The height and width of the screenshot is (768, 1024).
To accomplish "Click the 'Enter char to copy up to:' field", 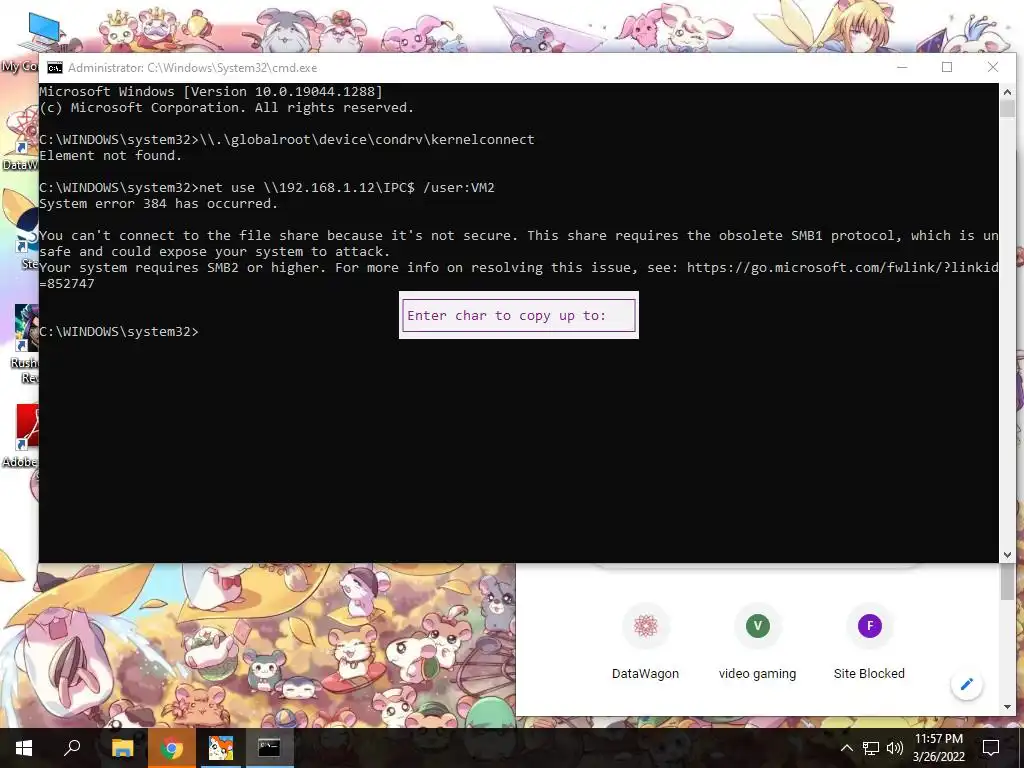I will [x=519, y=315].
